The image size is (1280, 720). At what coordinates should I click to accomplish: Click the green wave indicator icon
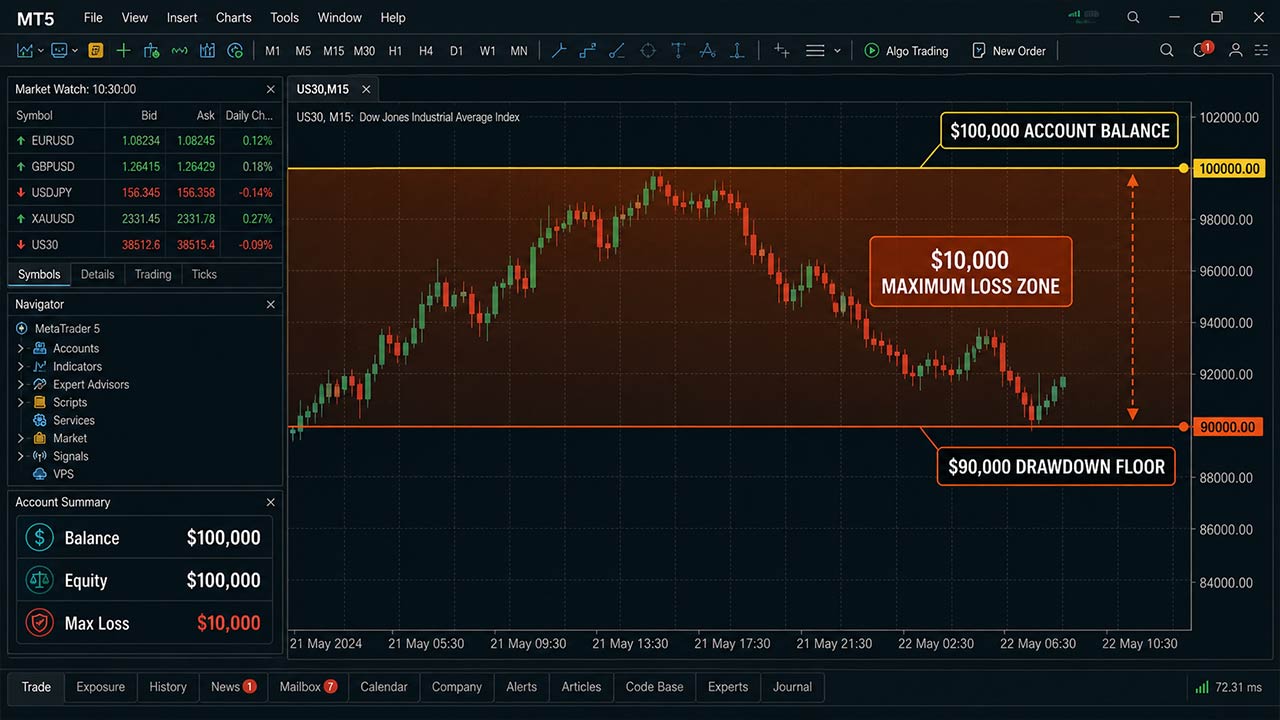180,50
